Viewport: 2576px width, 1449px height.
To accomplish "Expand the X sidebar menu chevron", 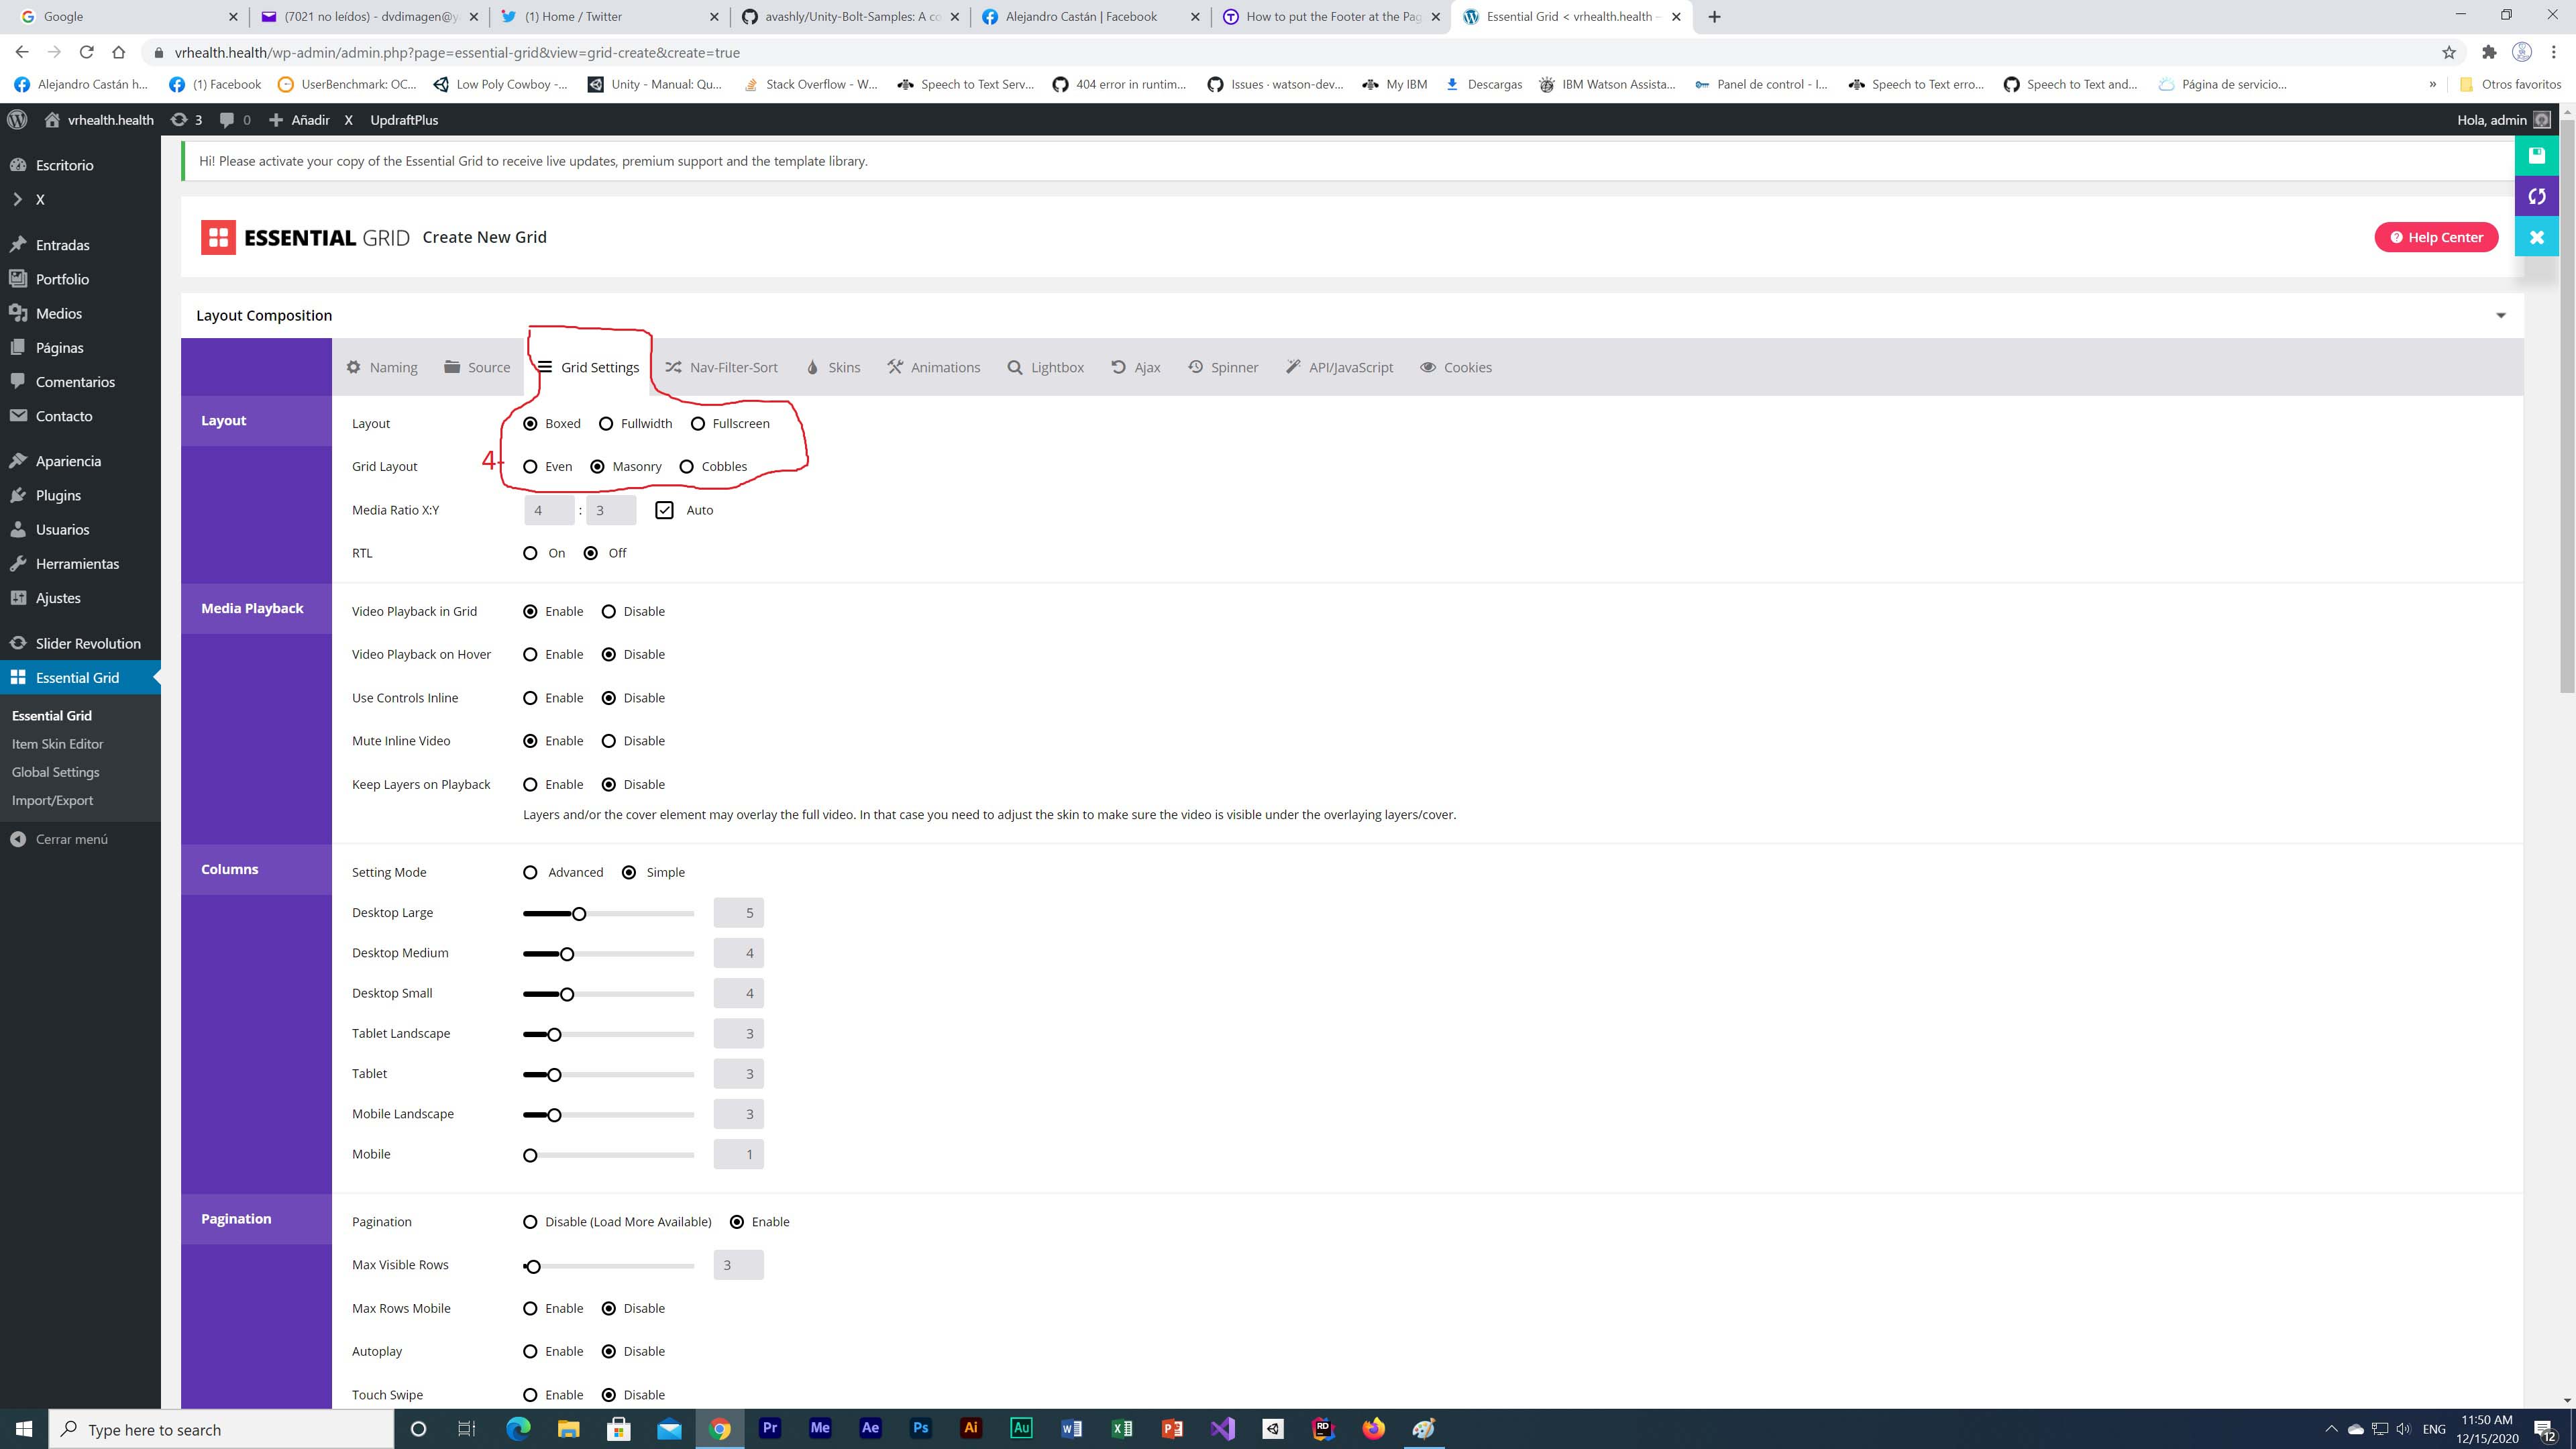I will [x=17, y=199].
